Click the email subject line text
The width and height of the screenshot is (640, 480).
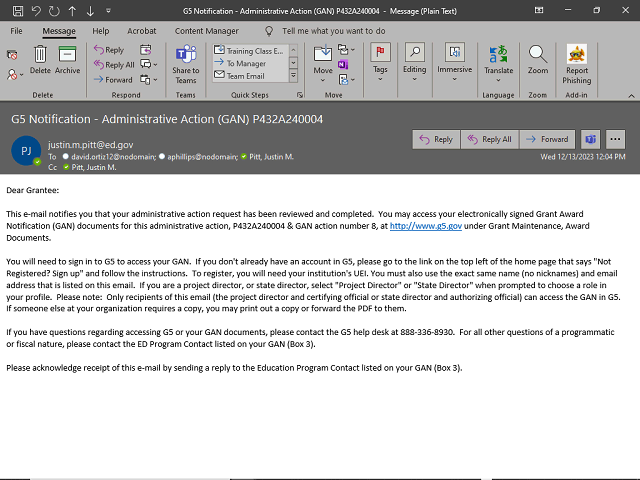tap(167, 119)
